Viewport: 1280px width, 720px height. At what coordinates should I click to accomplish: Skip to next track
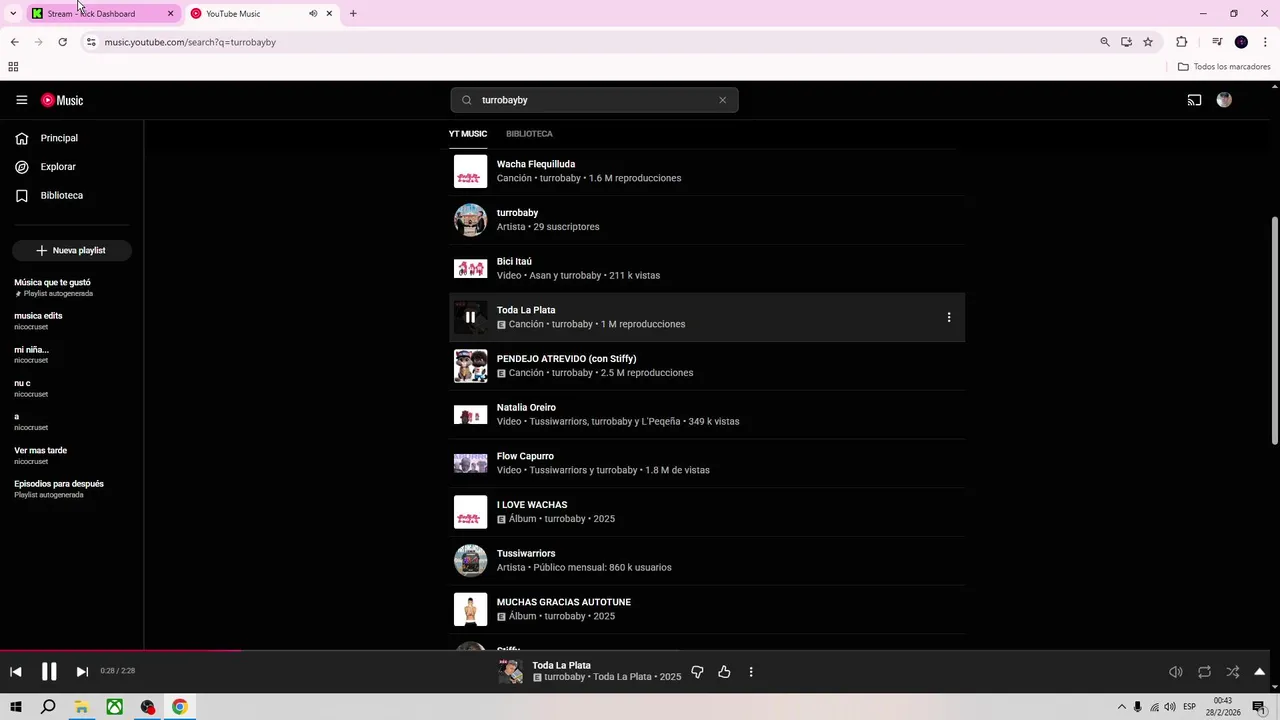tap(82, 672)
